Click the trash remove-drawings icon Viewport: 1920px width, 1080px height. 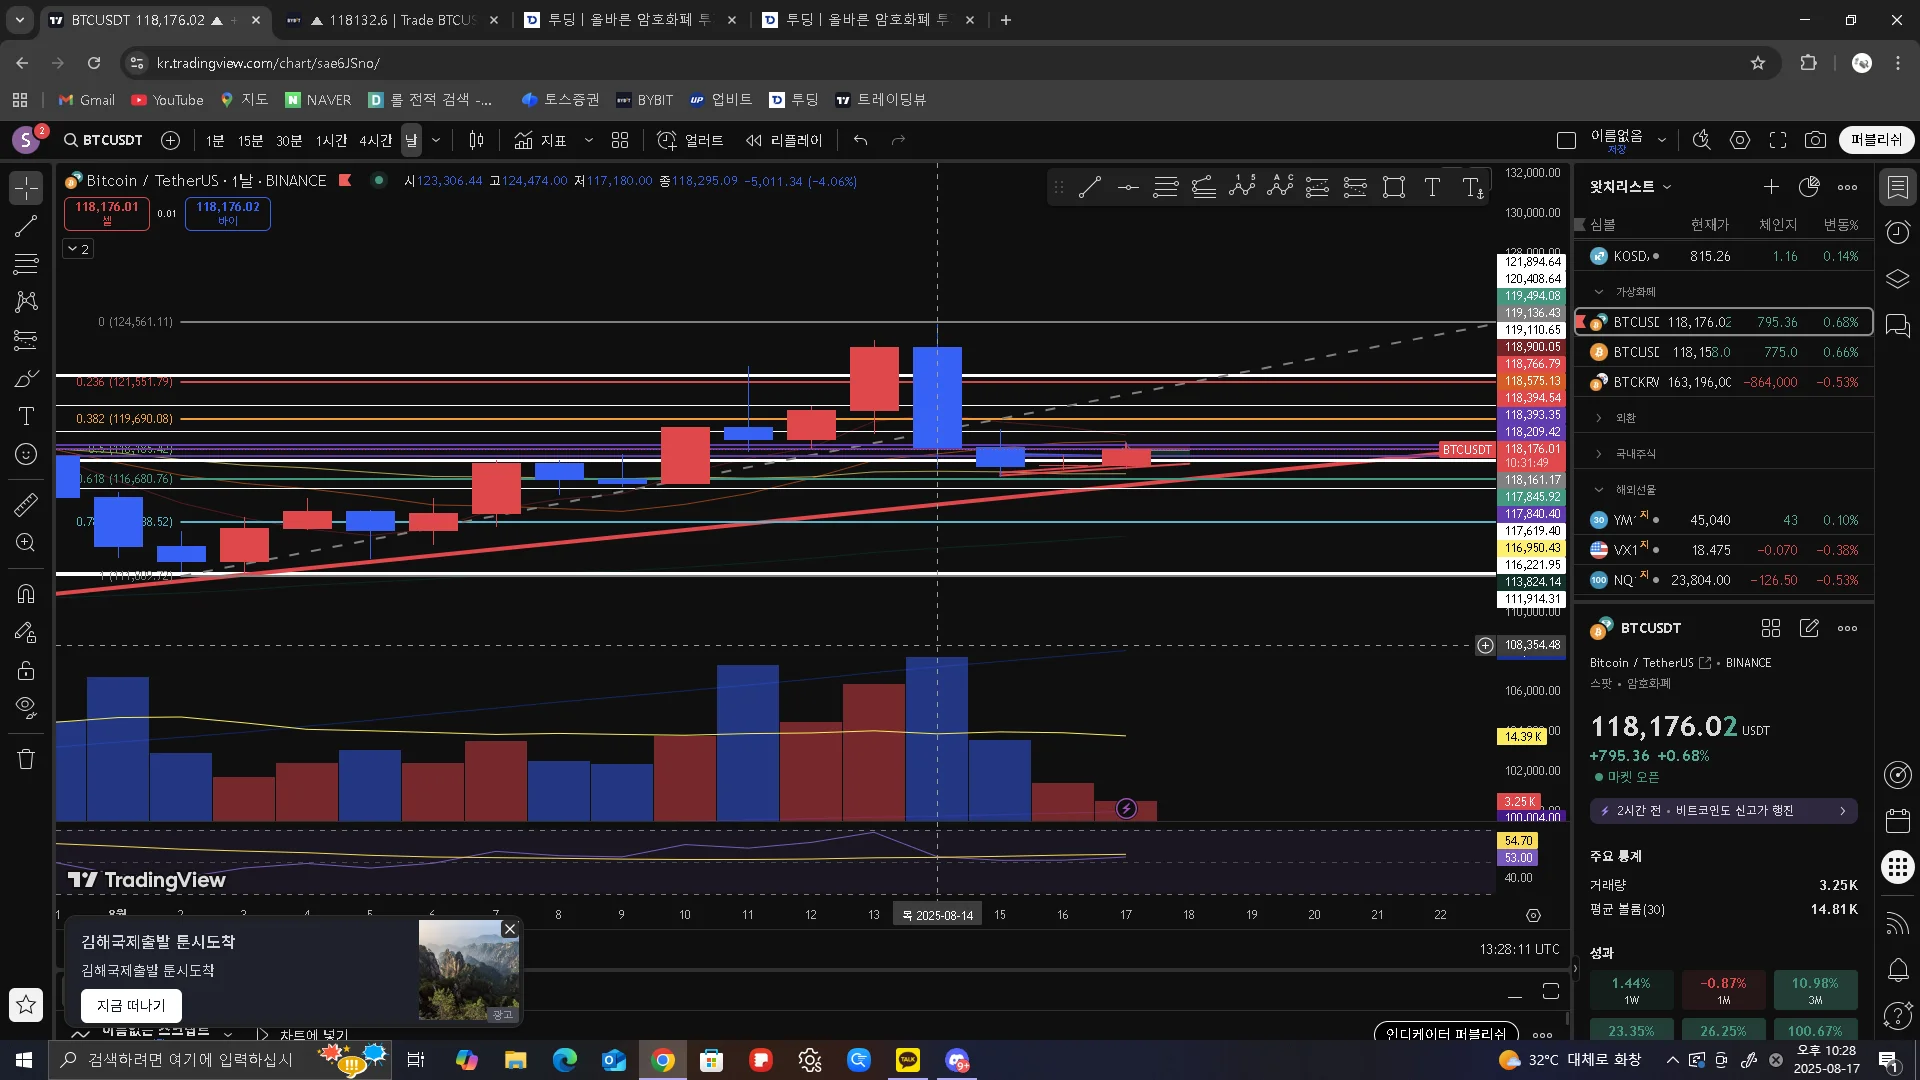(x=26, y=759)
